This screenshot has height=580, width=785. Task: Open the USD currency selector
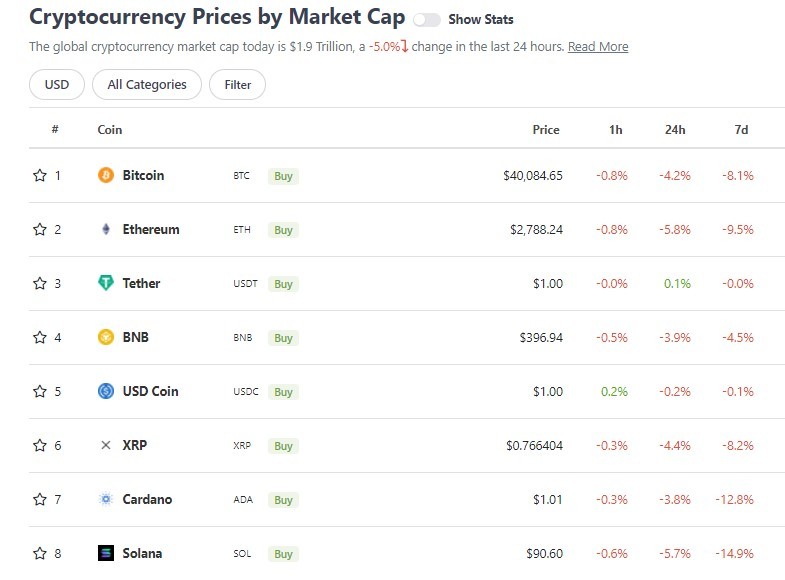[x=57, y=85]
